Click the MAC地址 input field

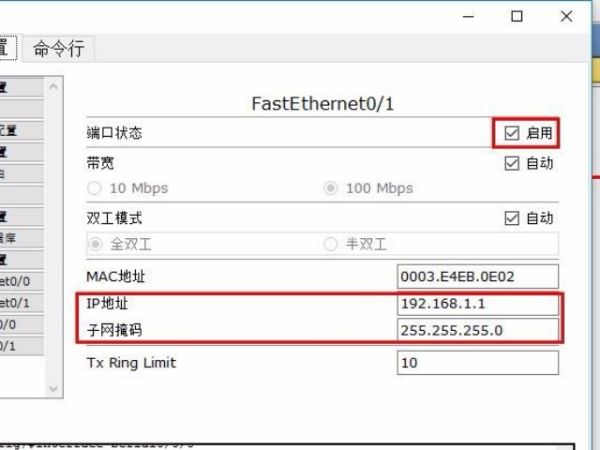point(478,276)
